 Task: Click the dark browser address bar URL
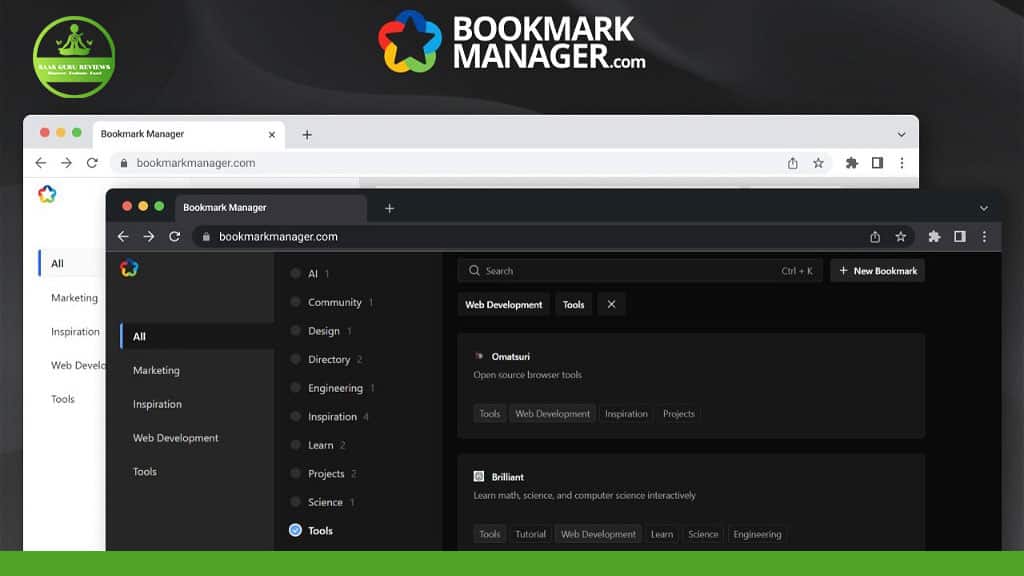click(x=278, y=236)
